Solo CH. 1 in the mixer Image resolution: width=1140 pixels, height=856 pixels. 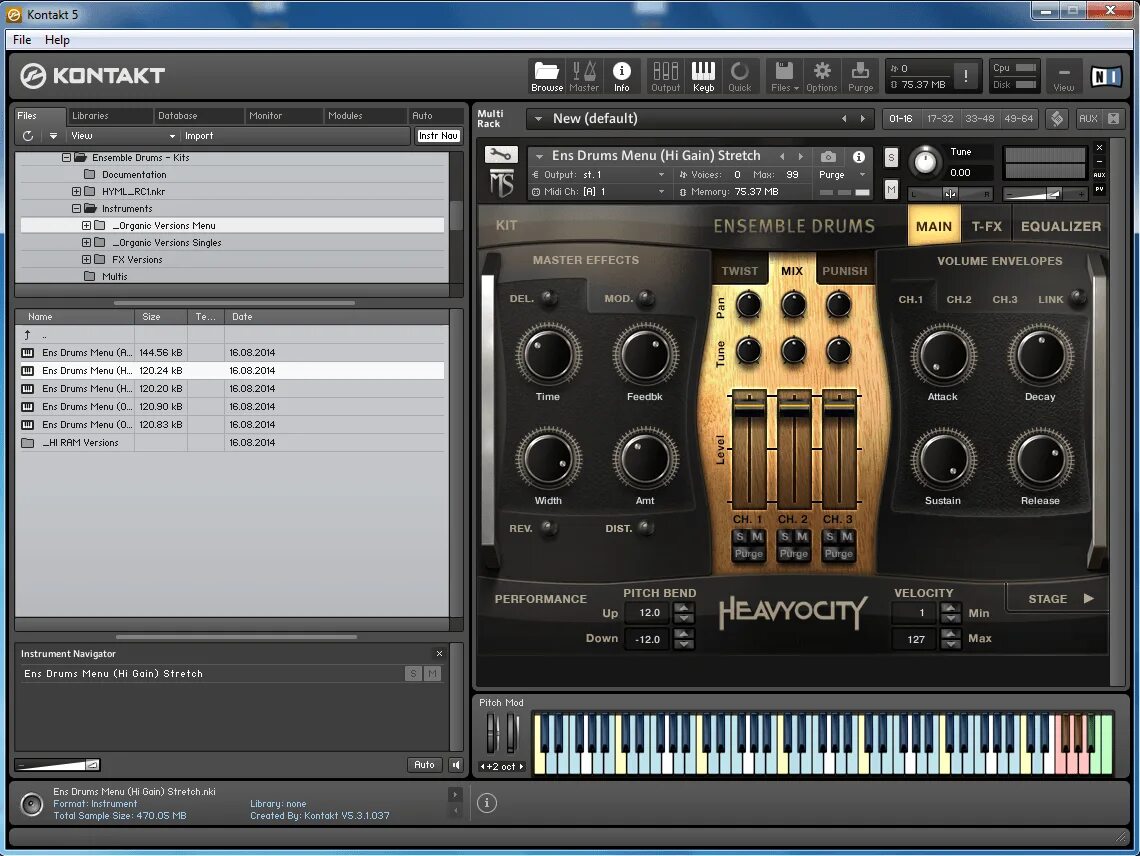pos(740,536)
